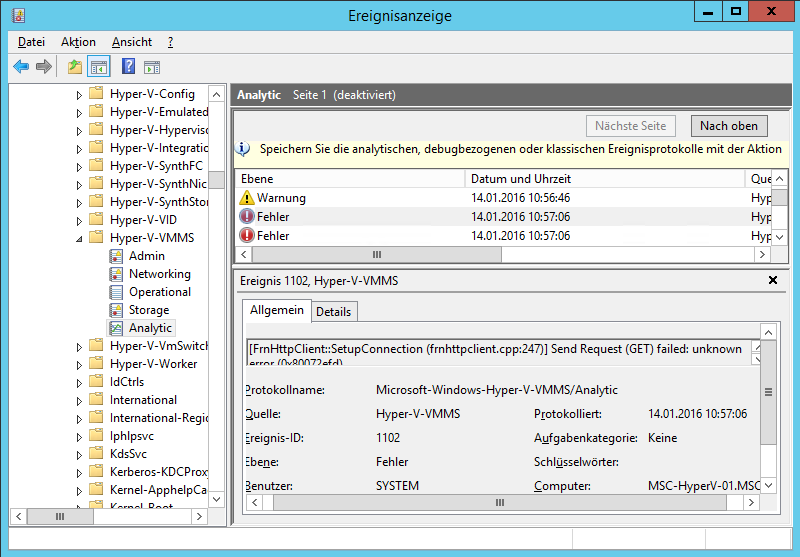Click the Computer value MSC-HyperV-01
The width and height of the screenshot is (800, 557).
704,486
